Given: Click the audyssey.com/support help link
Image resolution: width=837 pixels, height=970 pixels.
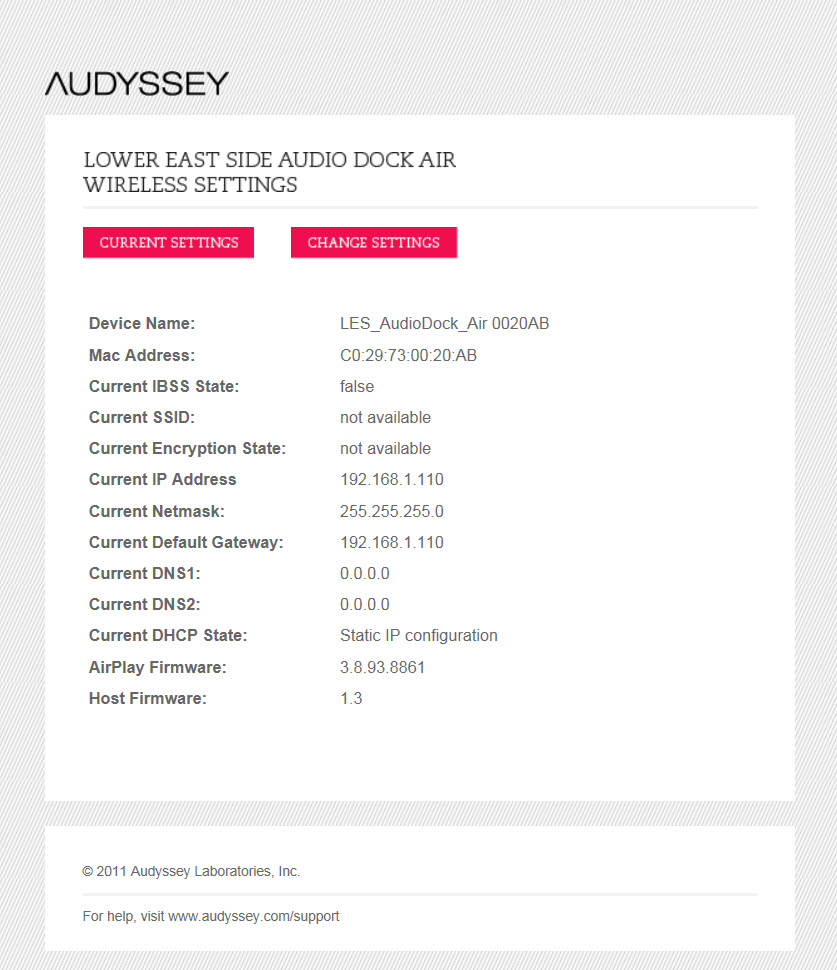Looking at the screenshot, I should tap(254, 916).
